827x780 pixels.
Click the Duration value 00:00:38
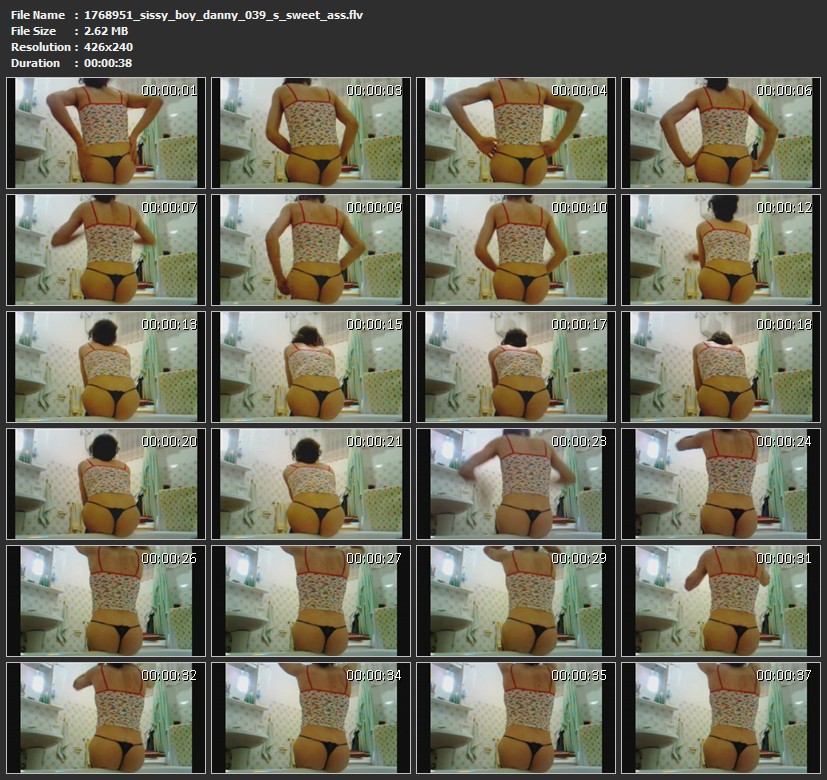pyautogui.click(x=108, y=63)
